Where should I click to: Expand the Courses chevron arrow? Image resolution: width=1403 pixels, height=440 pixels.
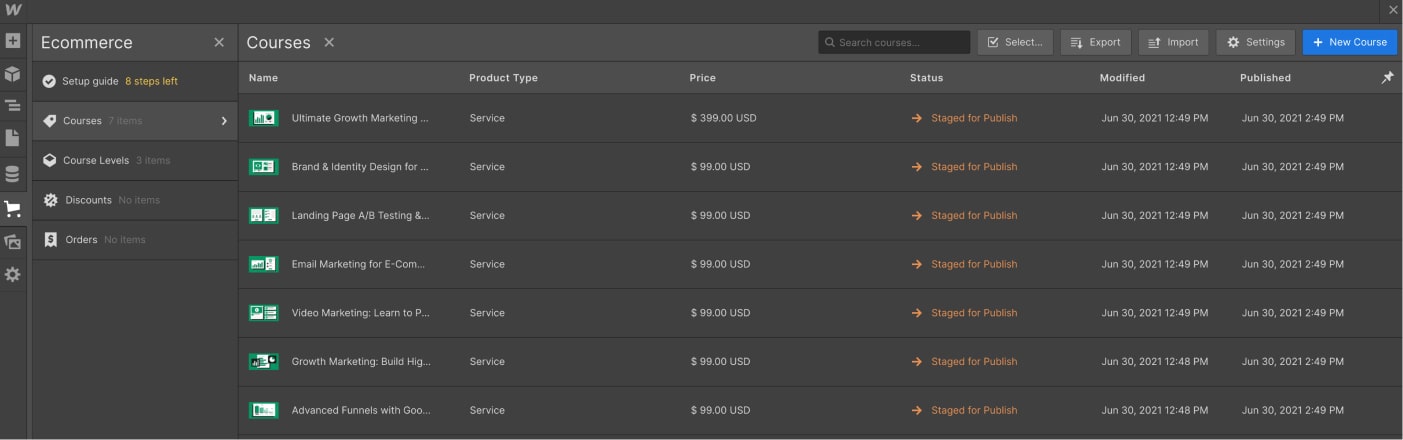(x=224, y=121)
